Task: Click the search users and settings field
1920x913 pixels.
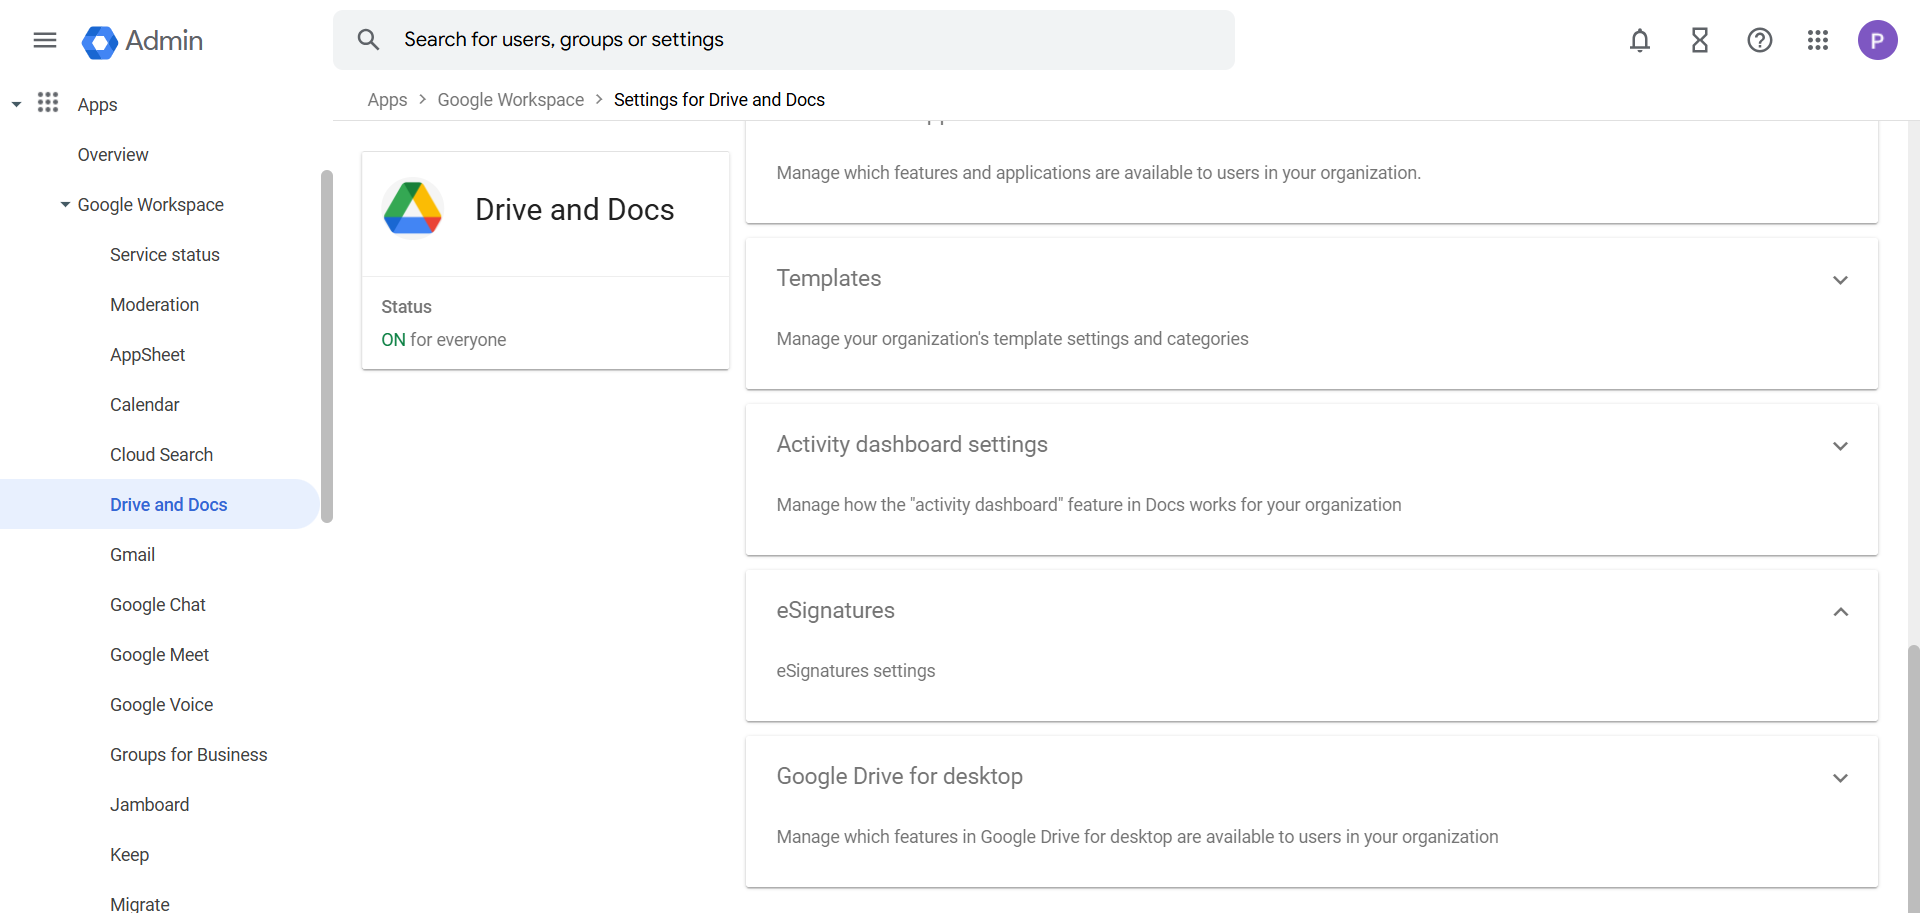Action: point(800,40)
